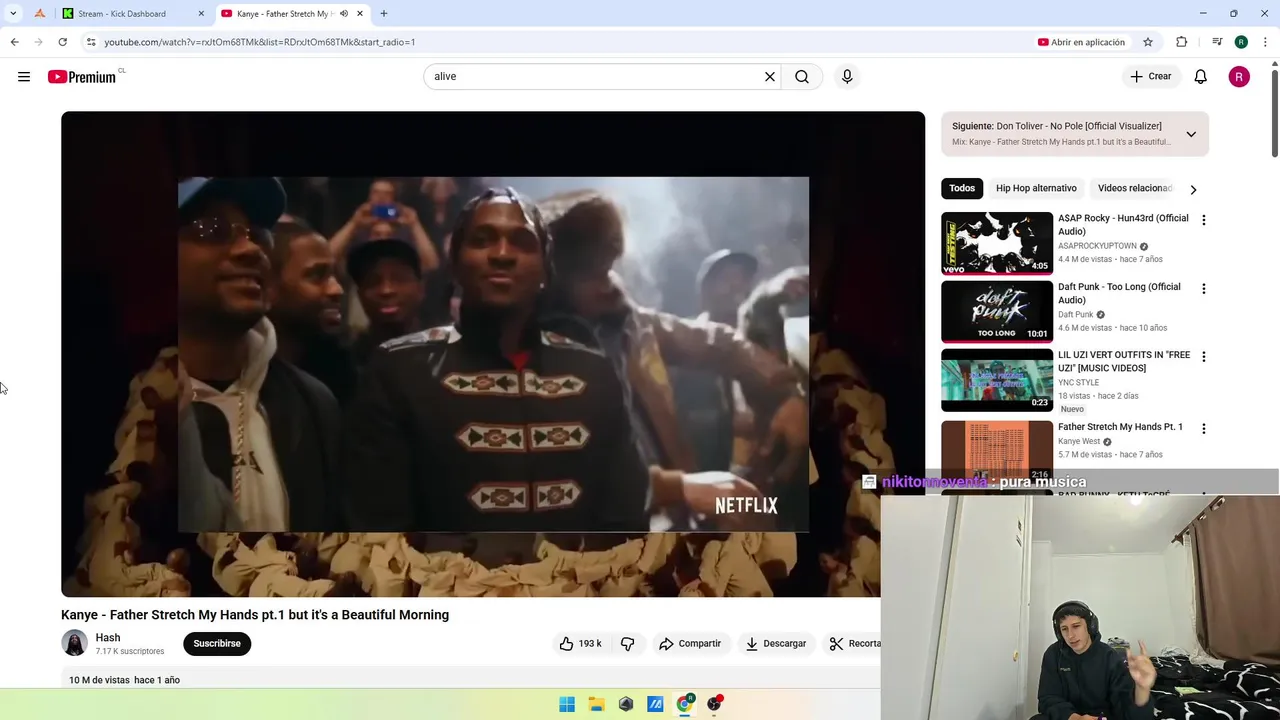
Task: Click the 'ASAPROCKYUPTOWN' channel name
Action: click(1097, 246)
